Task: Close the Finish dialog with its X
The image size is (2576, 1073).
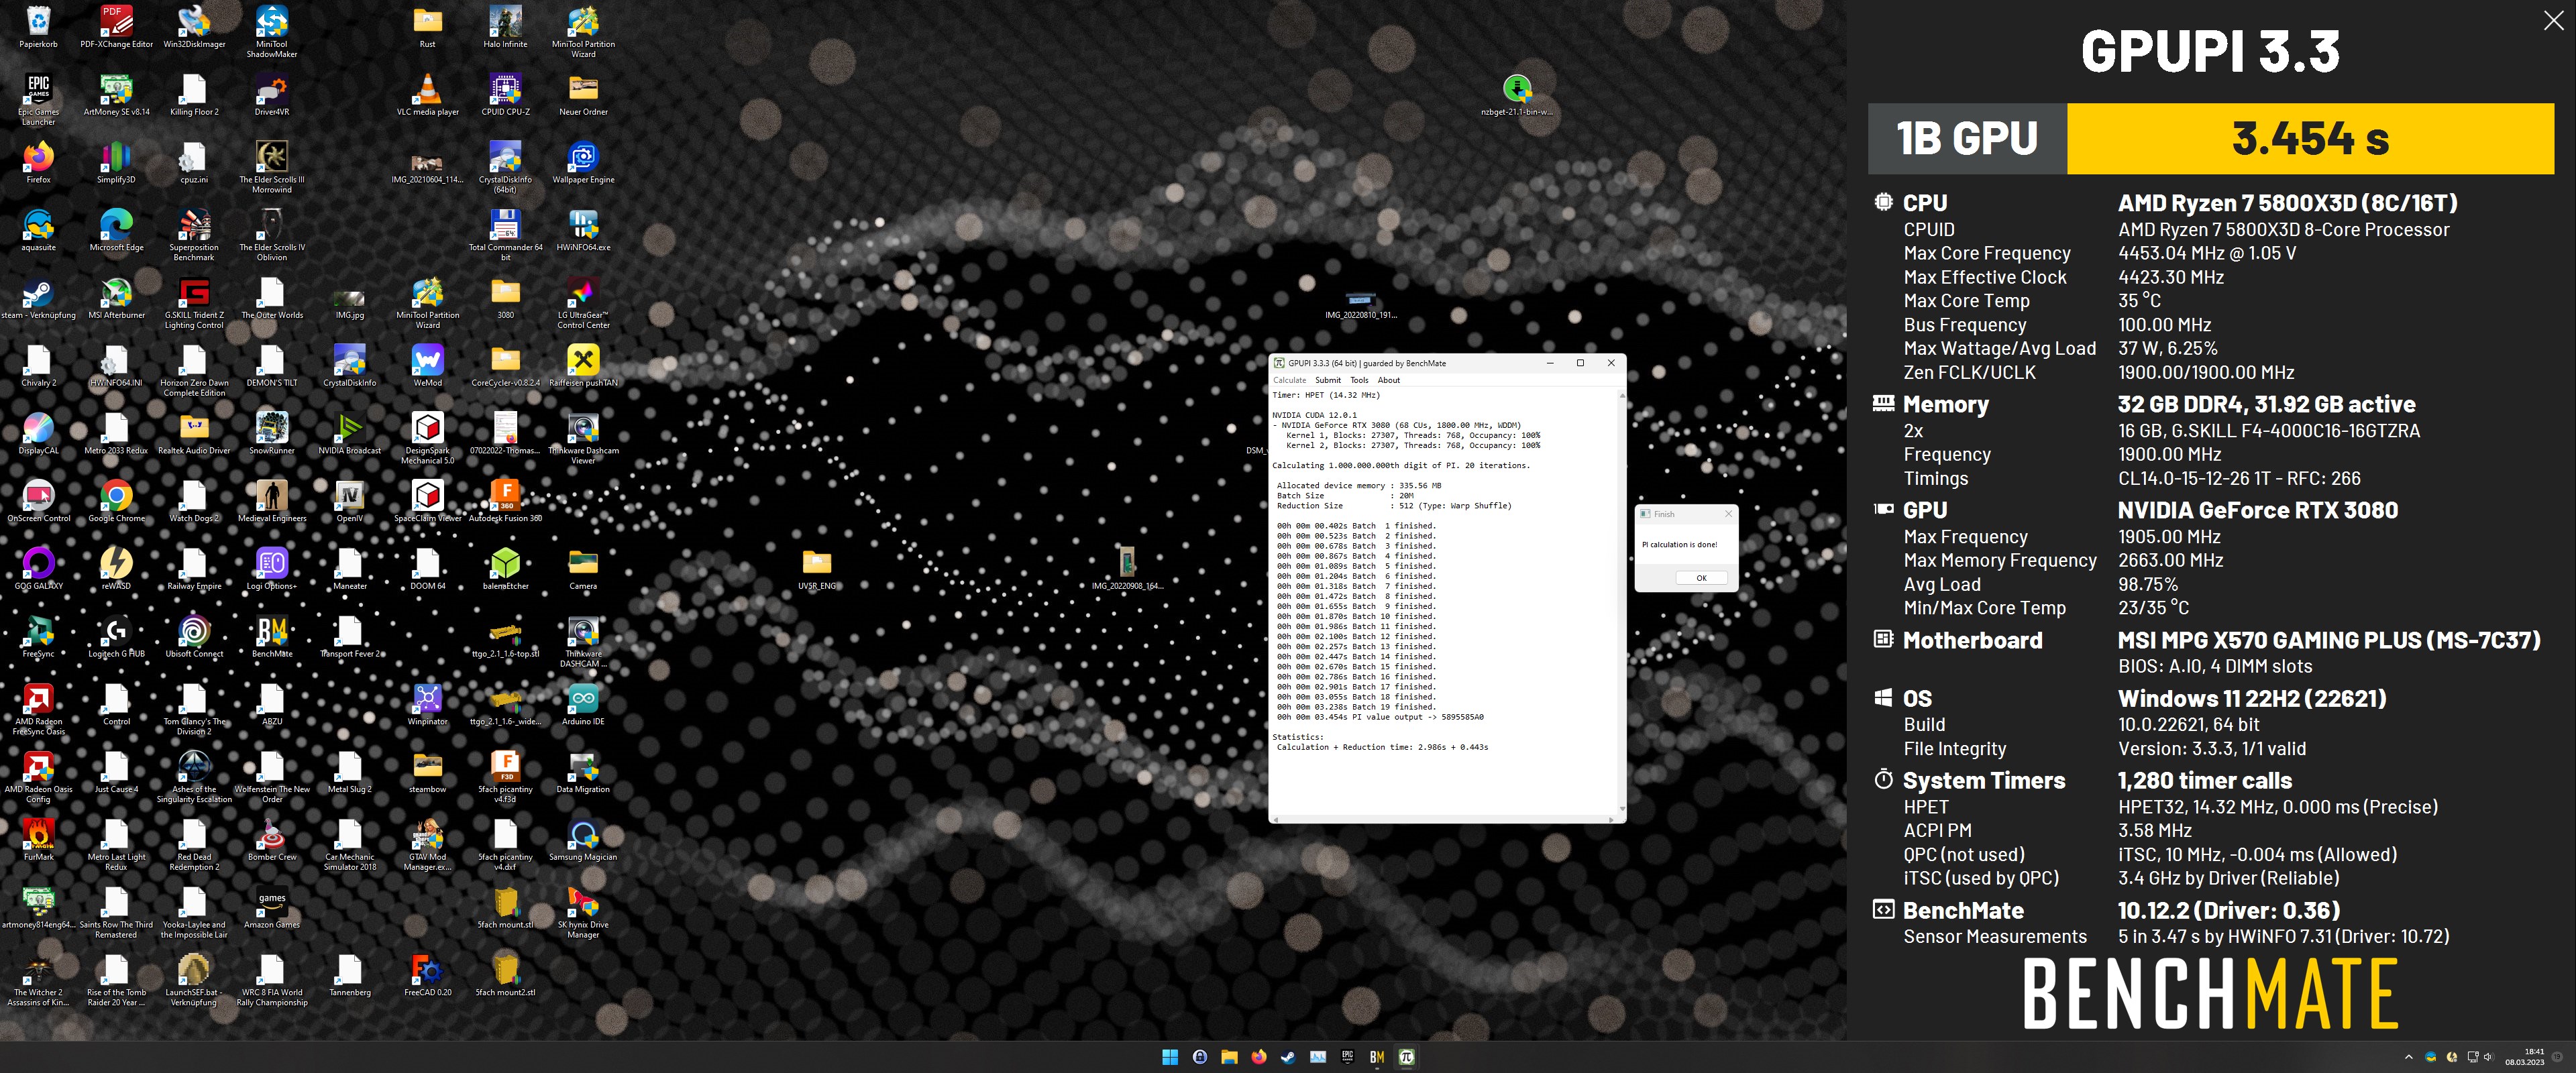Action: point(1728,514)
